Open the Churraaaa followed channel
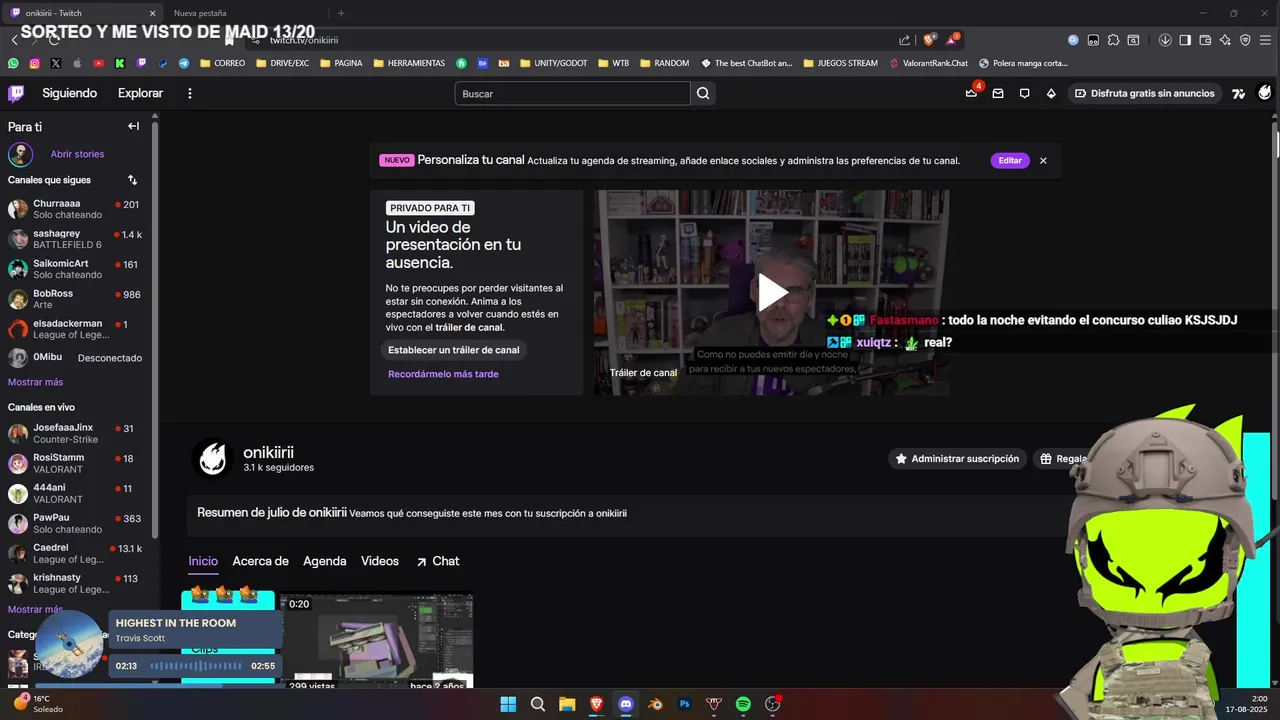Image resolution: width=1280 pixels, height=720 pixels. (x=76, y=208)
